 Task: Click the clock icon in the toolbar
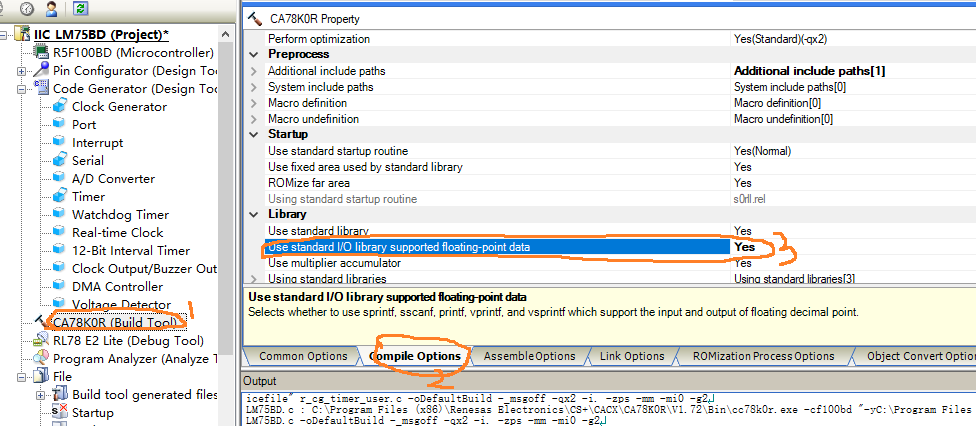click(27, 9)
